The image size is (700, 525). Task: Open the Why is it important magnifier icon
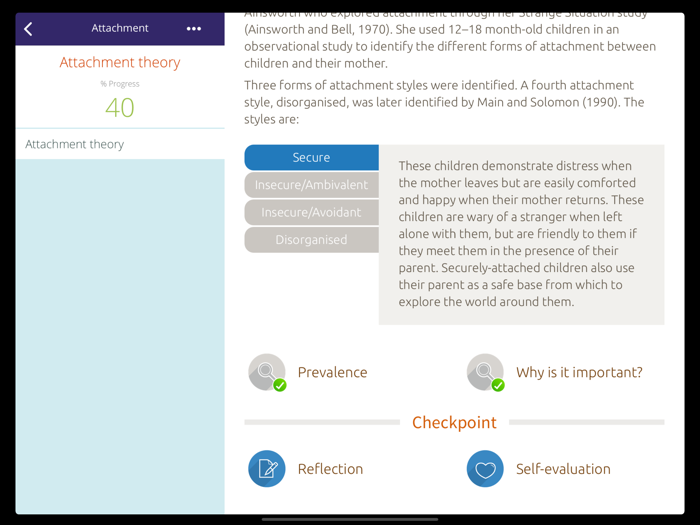pyautogui.click(x=484, y=371)
